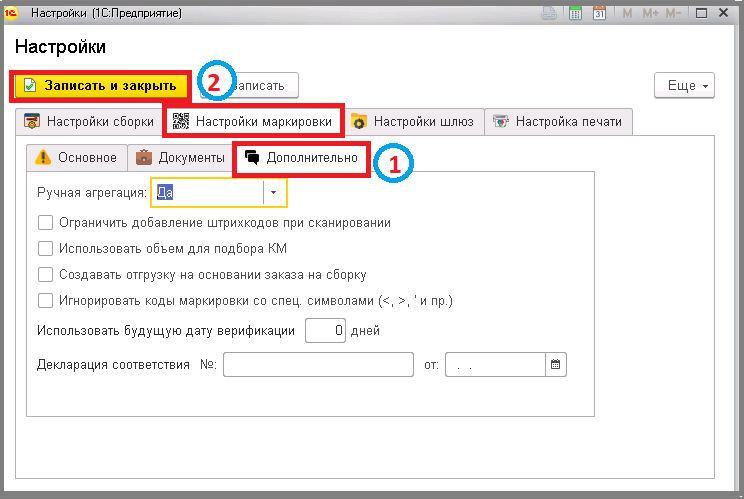Click the verification days number field
This screenshot has width=744, height=499.
point(326,331)
